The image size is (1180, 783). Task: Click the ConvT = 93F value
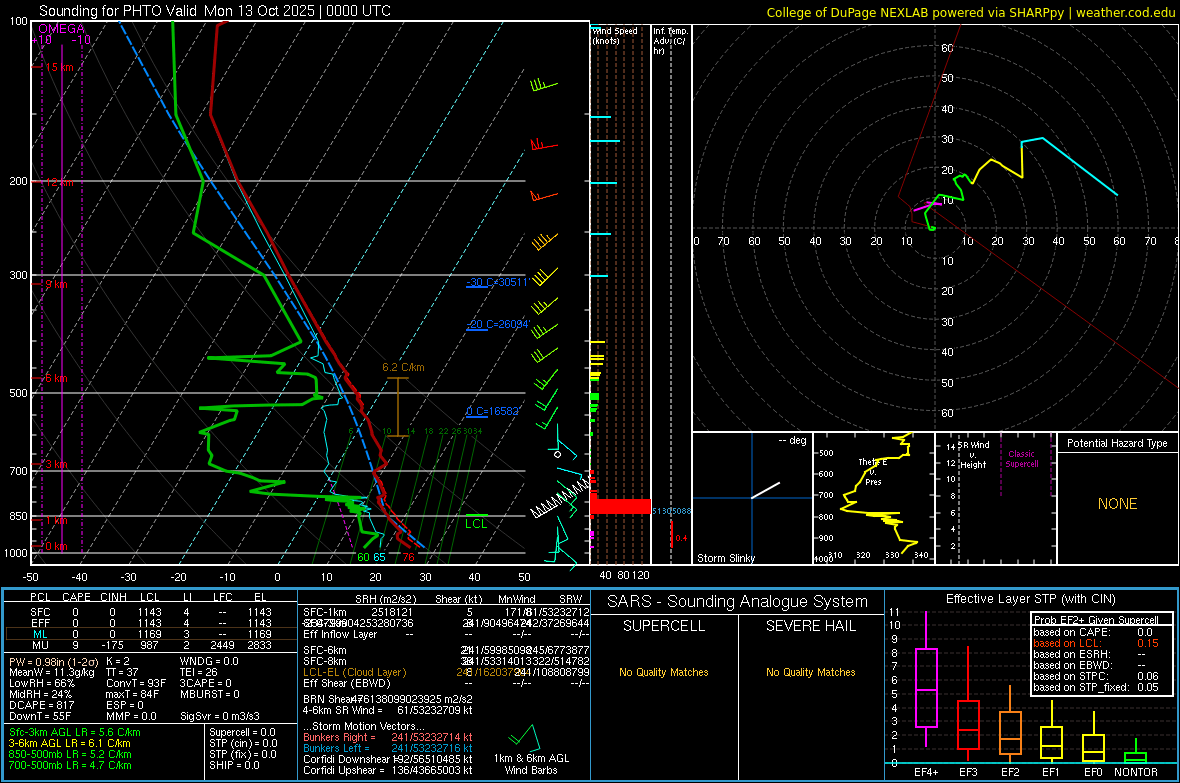click(136, 683)
